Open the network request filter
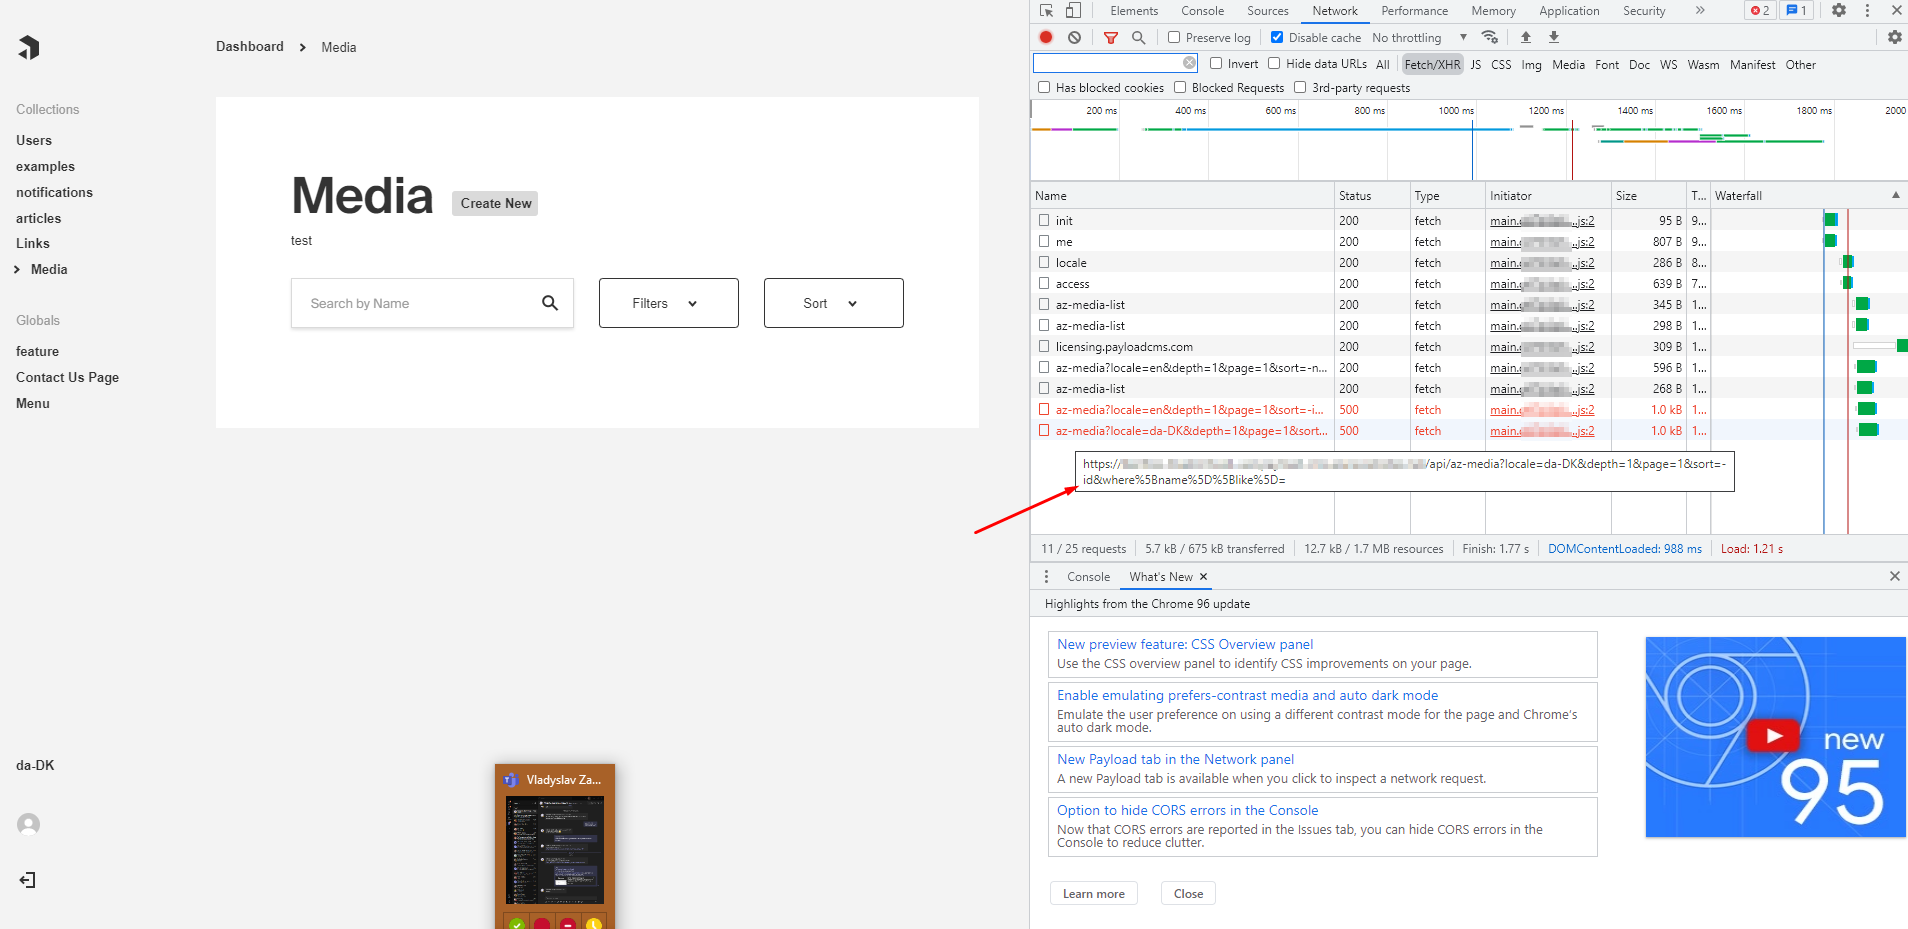The width and height of the screenshot is (1908, 929). pyautogui.click(x=1110, y=37)
